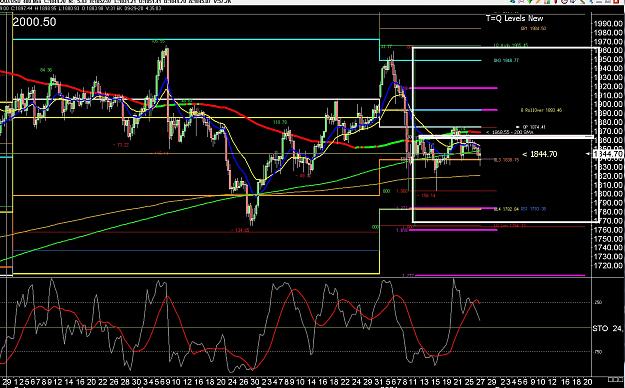Screen dimensions: 625x388
Task: Select the T=Q Levels New title text
Action: click(514, 18)
